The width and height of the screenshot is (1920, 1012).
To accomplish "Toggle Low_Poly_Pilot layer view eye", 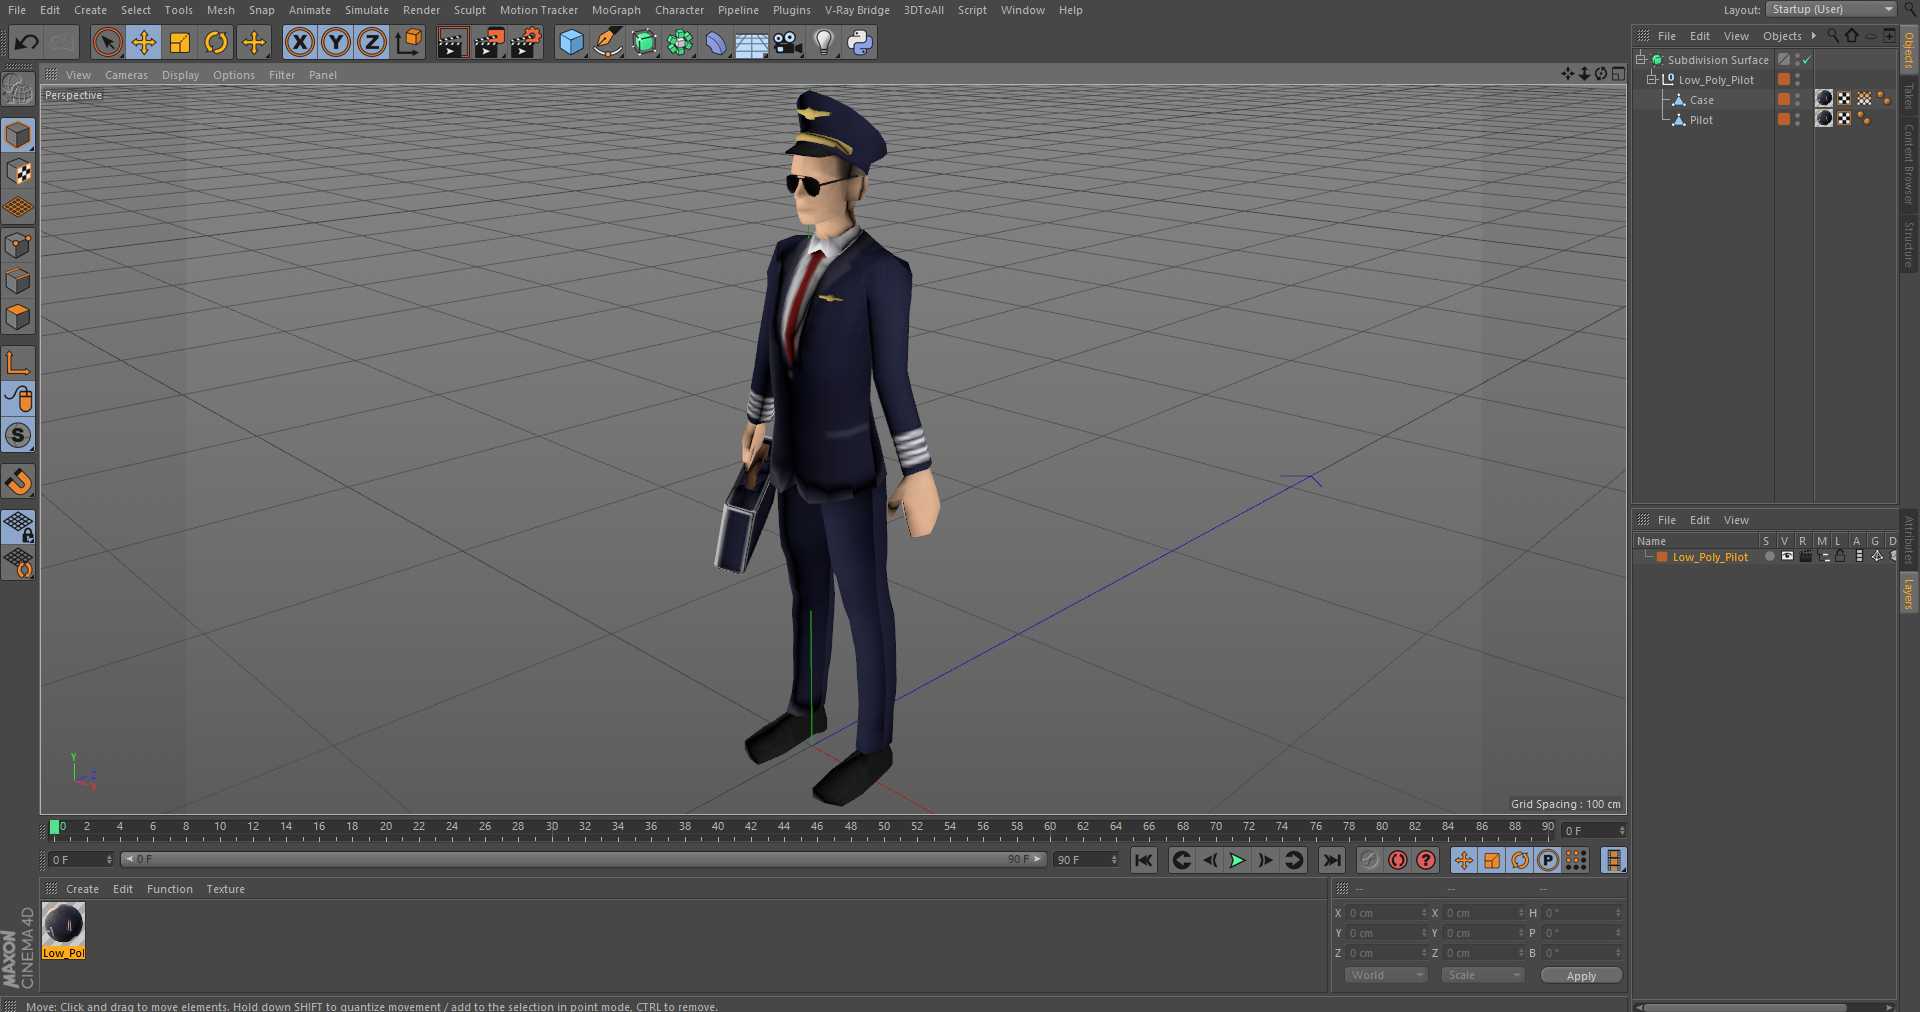I will coord(1787,556).
